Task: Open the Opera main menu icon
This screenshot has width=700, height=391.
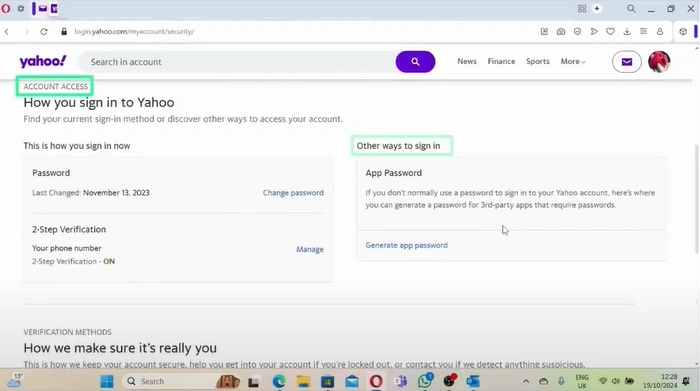Action: 6,8
